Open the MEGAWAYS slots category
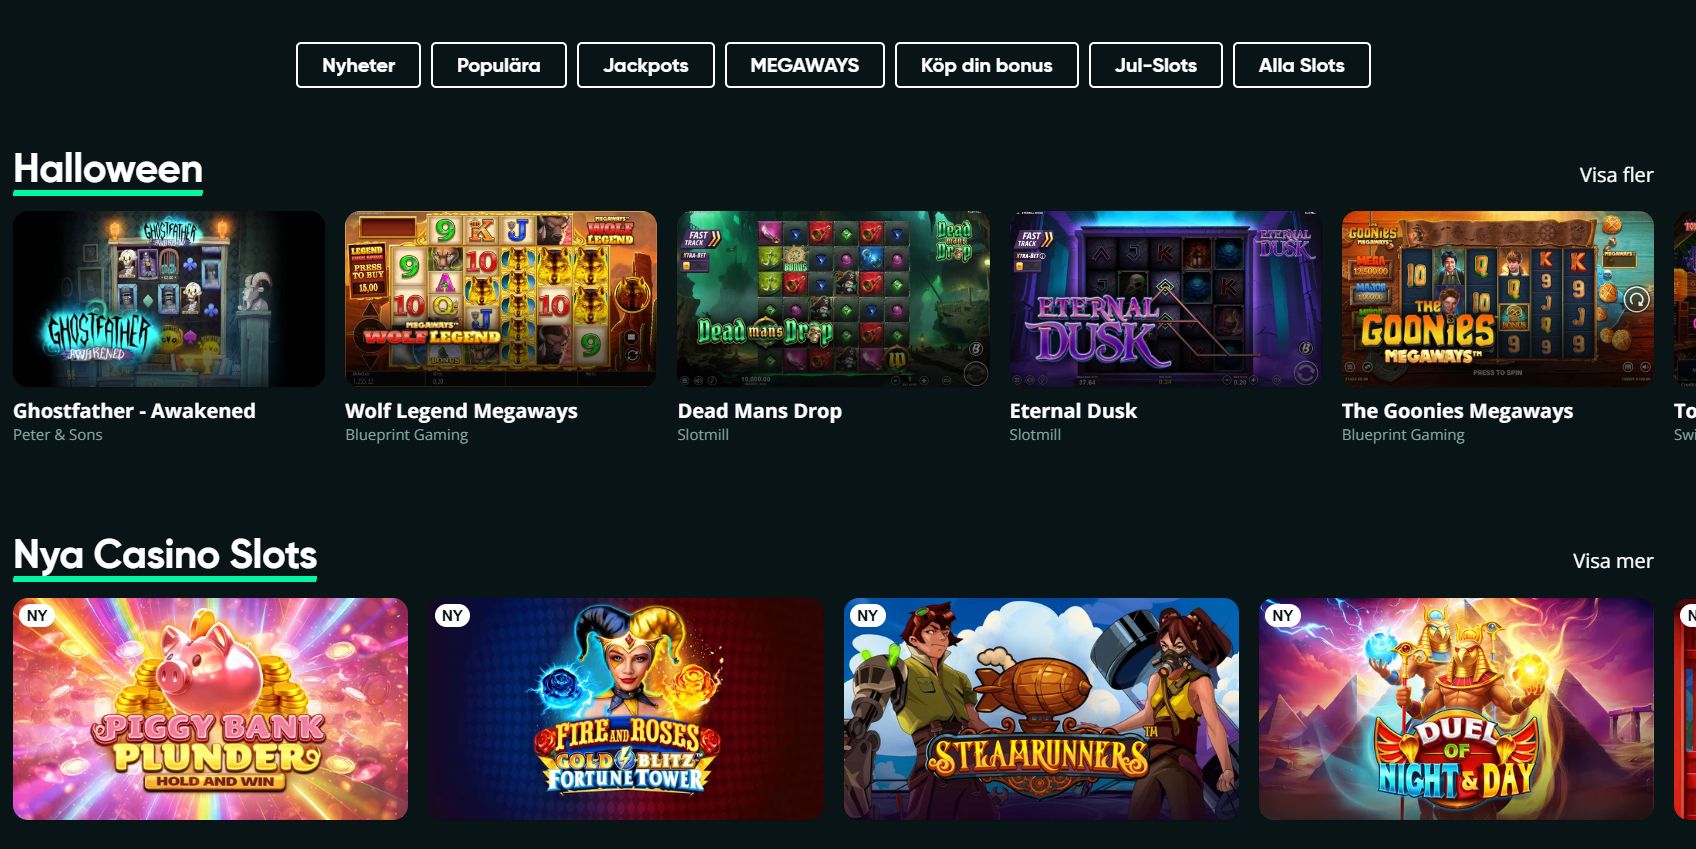This screenshot has width=1696, height=849. point(805,65)
